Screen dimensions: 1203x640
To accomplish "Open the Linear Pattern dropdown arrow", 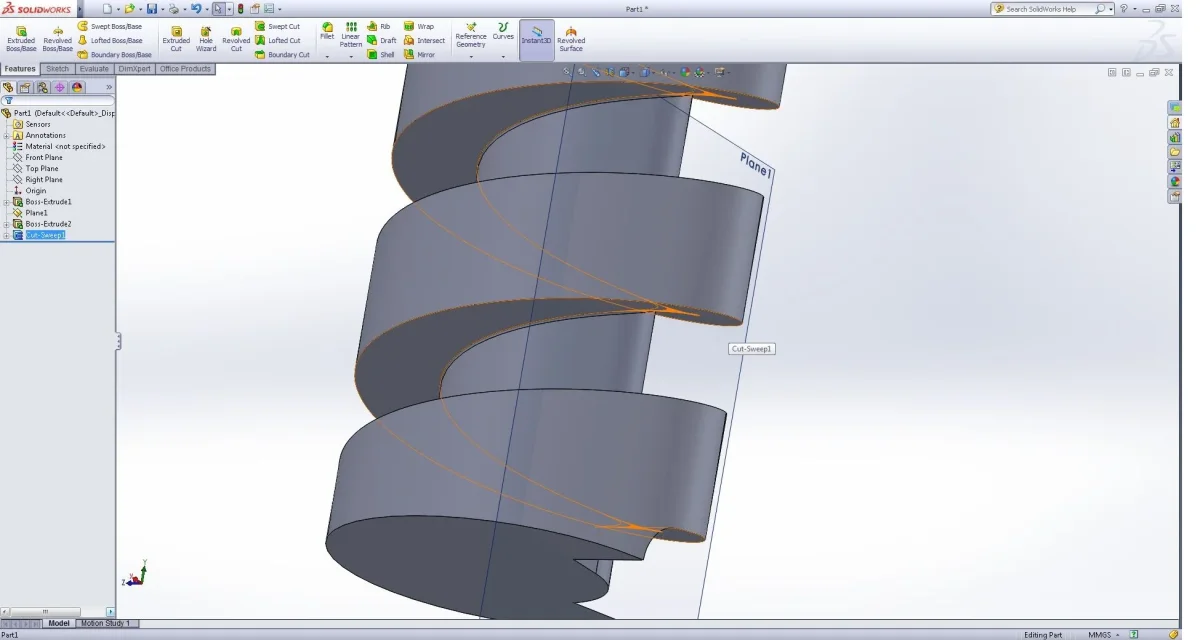I will tap(351, 57).
